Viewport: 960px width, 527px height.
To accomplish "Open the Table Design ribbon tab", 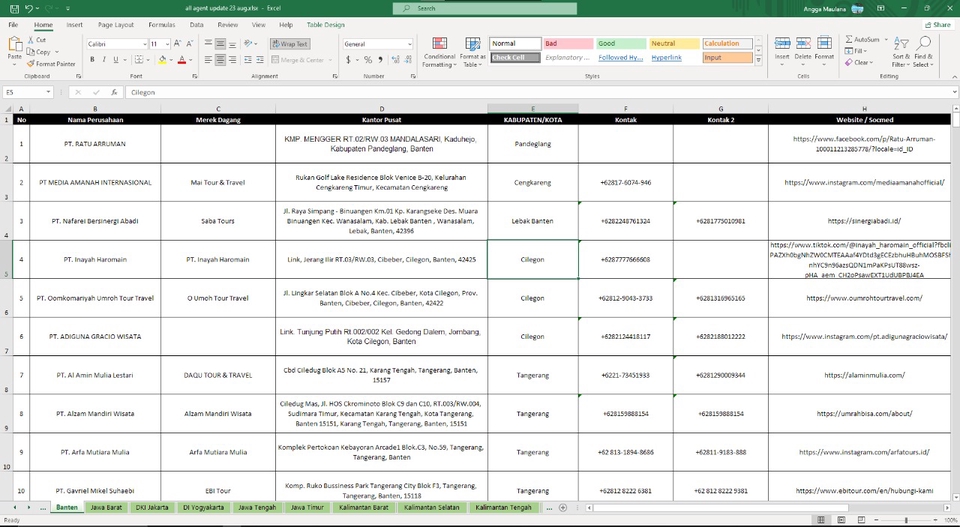I will (x=326, y=25).
